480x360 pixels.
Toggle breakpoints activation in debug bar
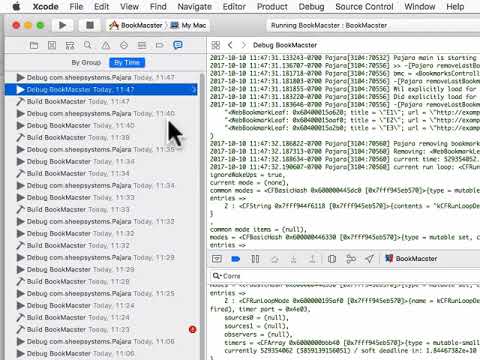coord(236,259)
